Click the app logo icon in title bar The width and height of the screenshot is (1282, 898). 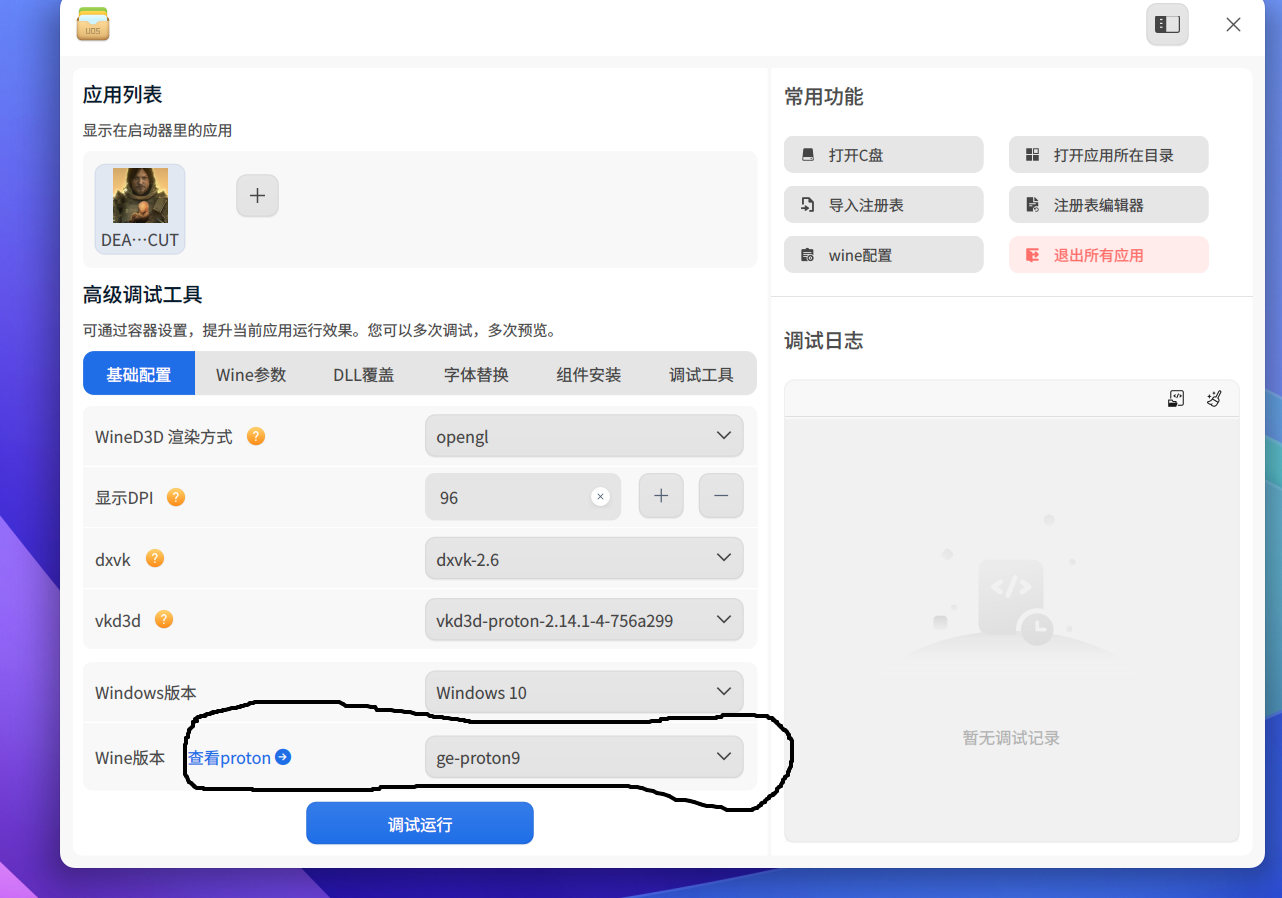pos(93,24)
